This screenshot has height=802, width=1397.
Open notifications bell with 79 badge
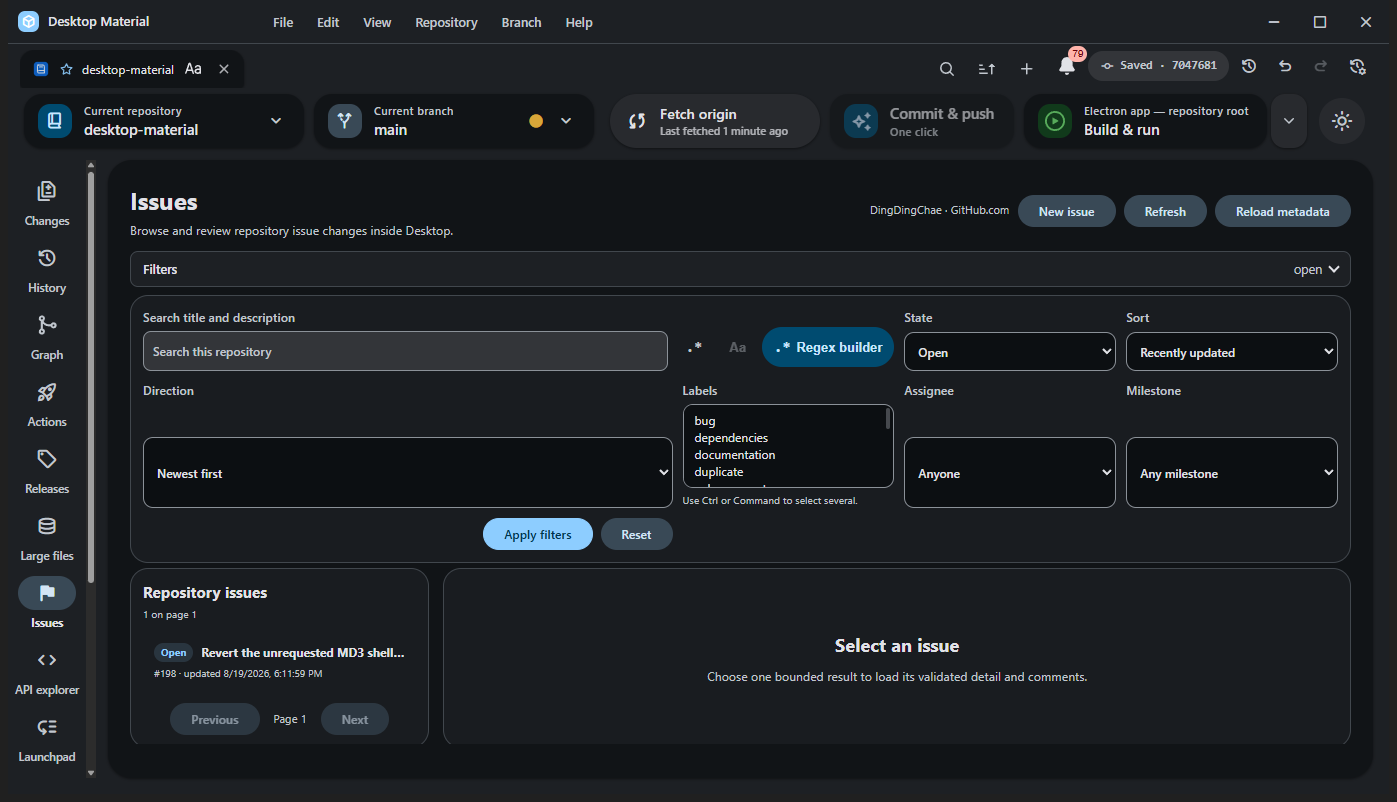1067,66
